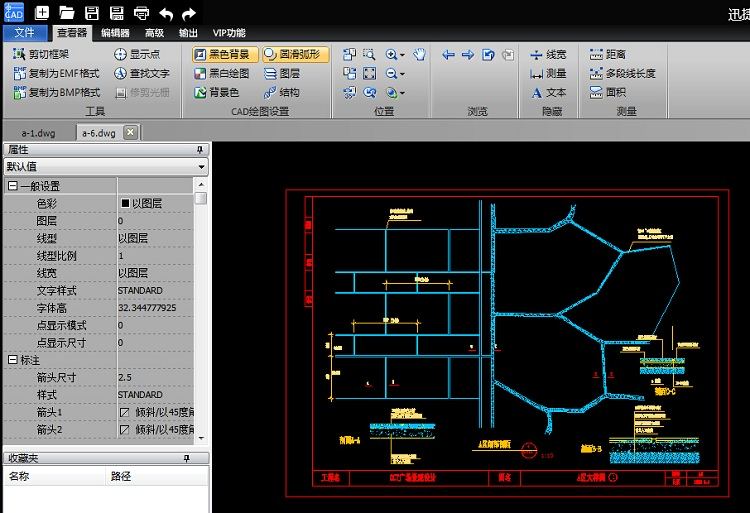This screenshot has height=513, width=750.
Task: Open the 文件 menu button
Action: pyautogui.click(x=24, y=32)
